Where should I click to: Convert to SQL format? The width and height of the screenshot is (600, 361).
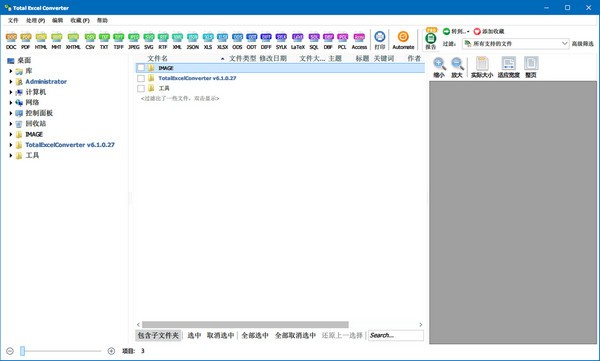tap(314, 41)
